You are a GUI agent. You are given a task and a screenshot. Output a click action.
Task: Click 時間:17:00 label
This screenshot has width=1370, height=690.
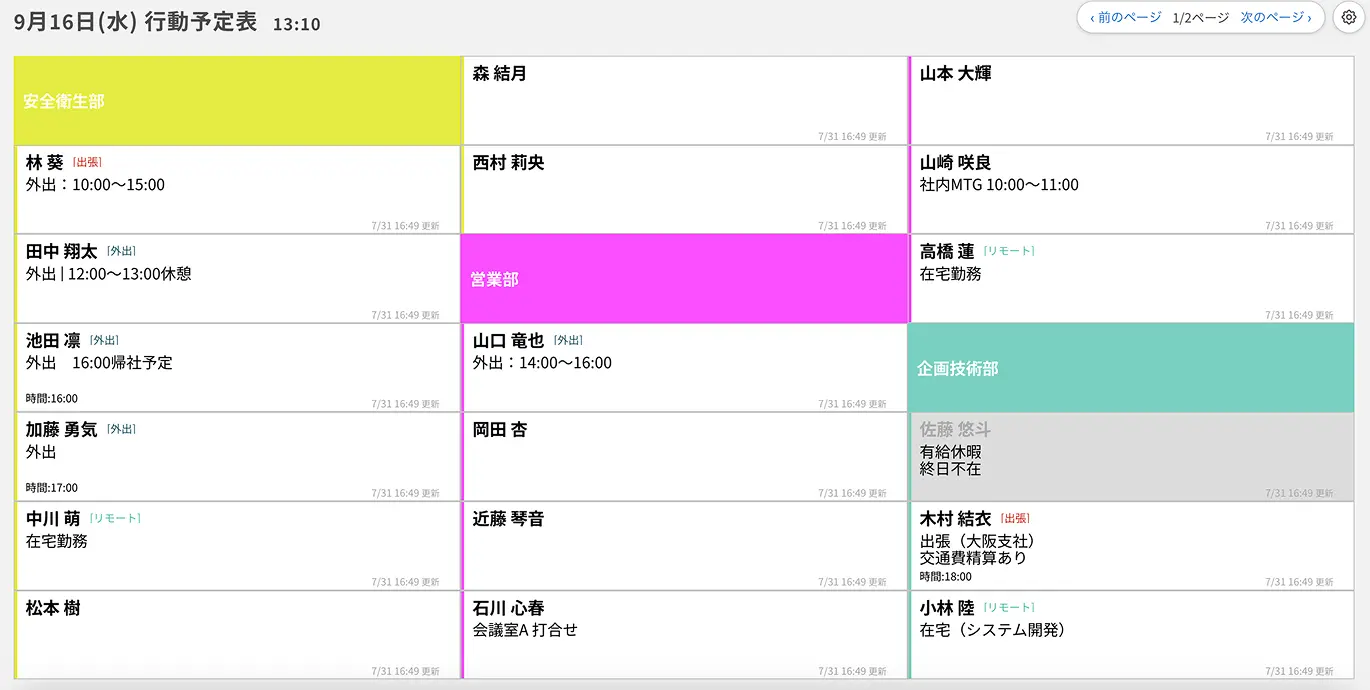click(x=52, y=487)
